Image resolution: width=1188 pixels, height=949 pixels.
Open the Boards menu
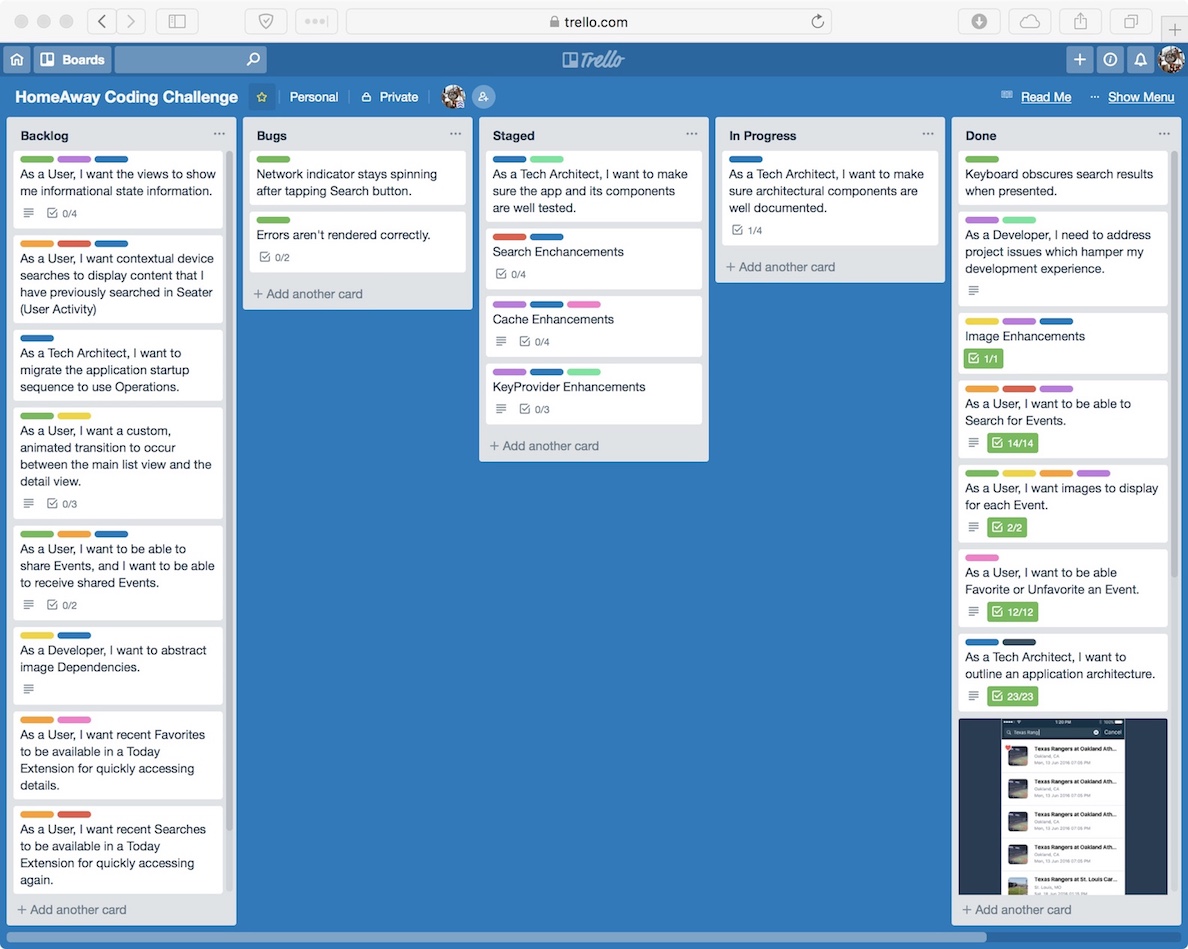(x=72, y=59)
